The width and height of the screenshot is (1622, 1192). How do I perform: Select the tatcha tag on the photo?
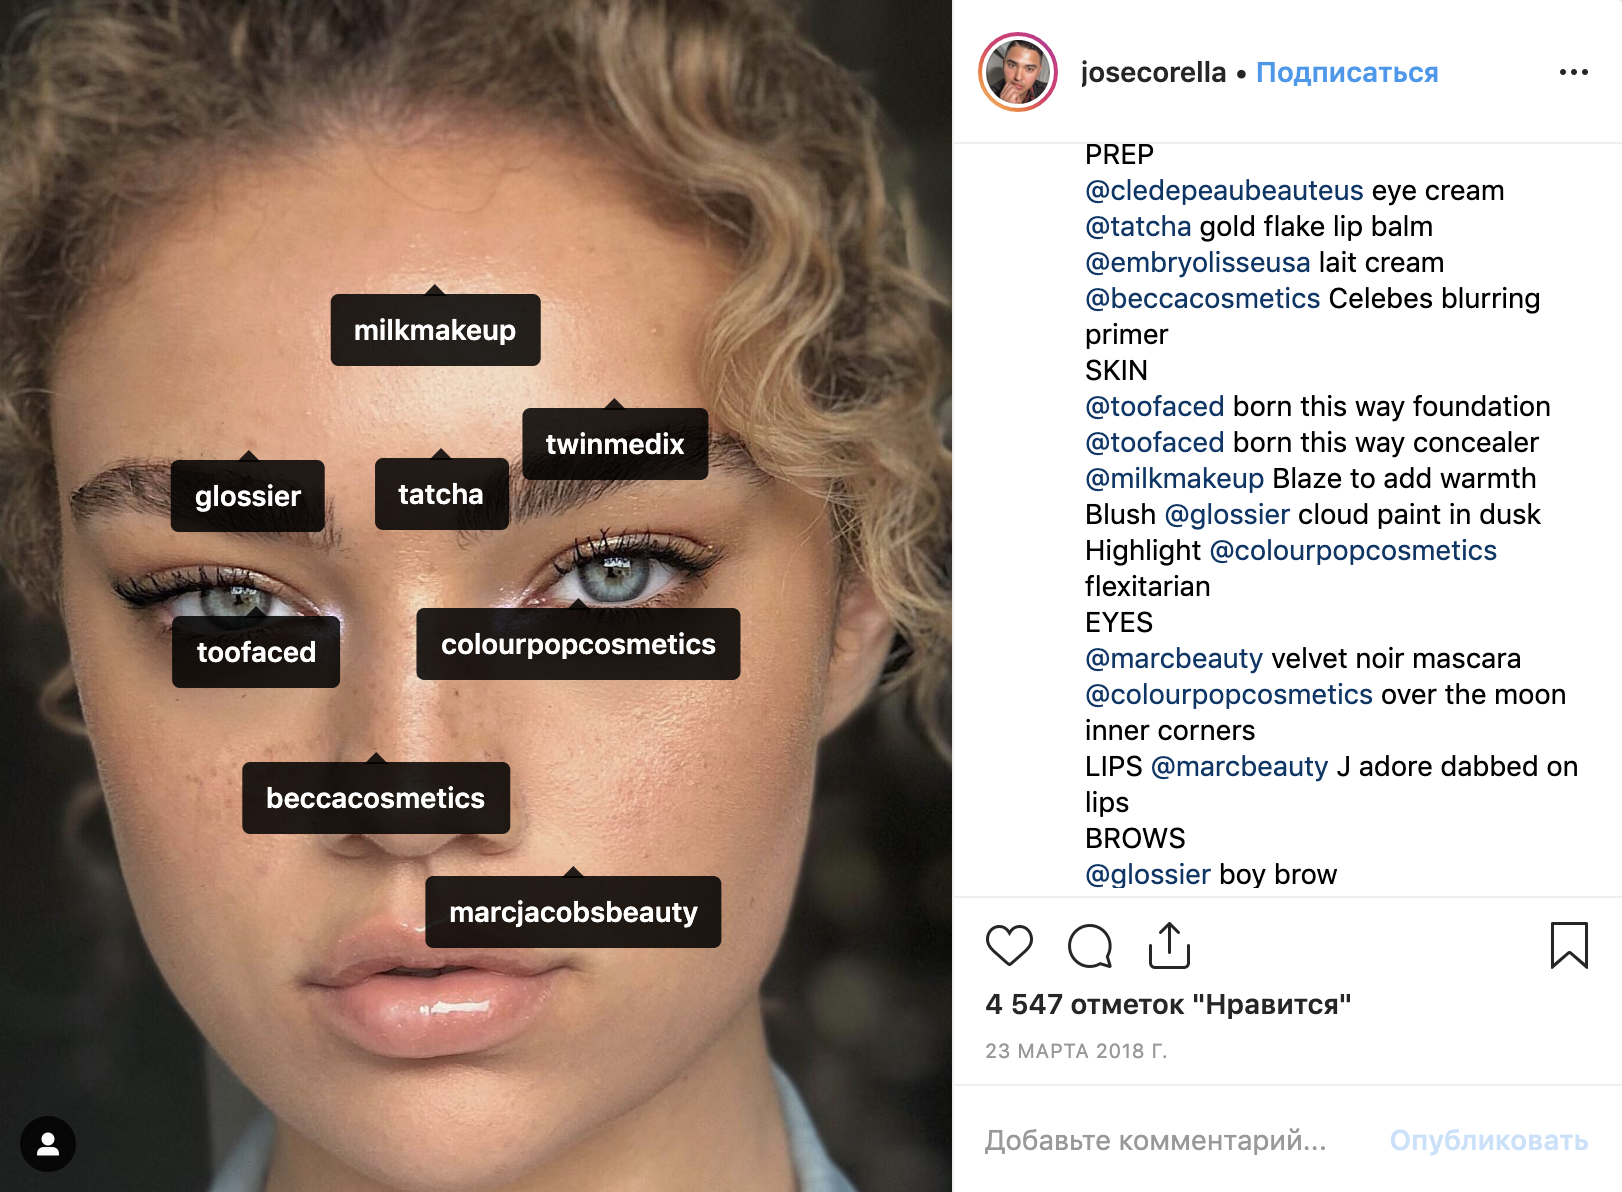(x=441, y=494)
